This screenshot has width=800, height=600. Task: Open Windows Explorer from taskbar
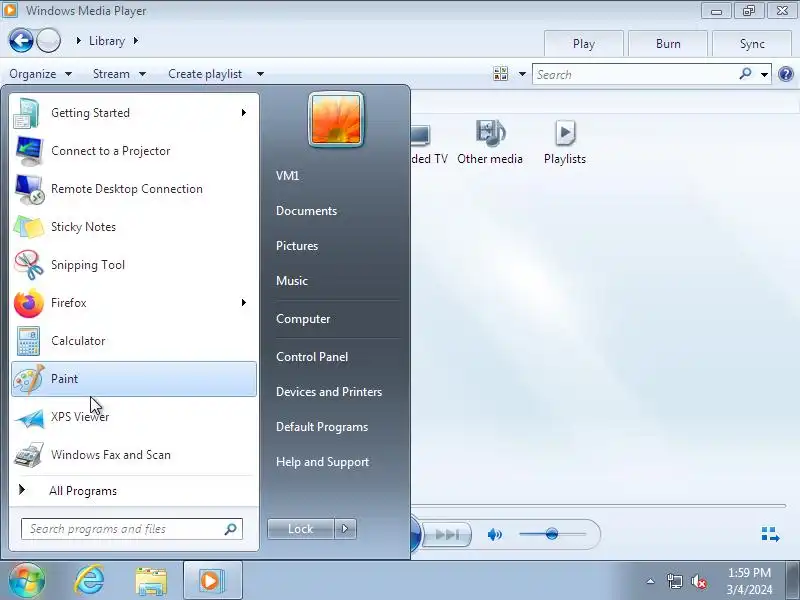tap(151, 581)
